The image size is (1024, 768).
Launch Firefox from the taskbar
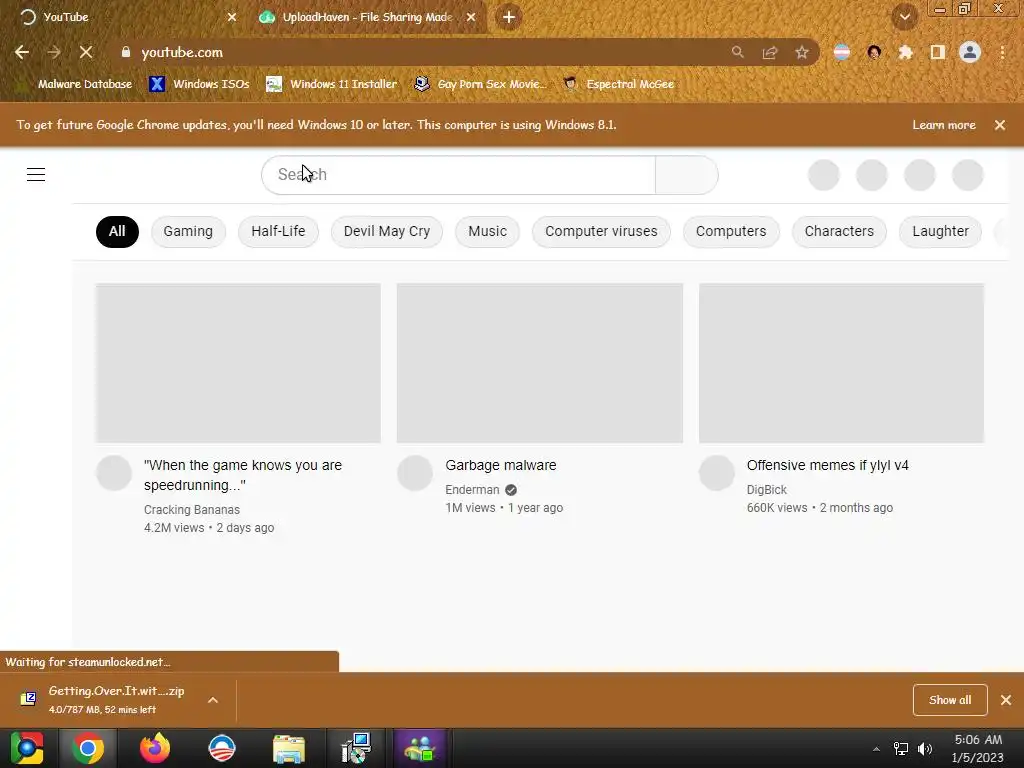coord(155,748)
